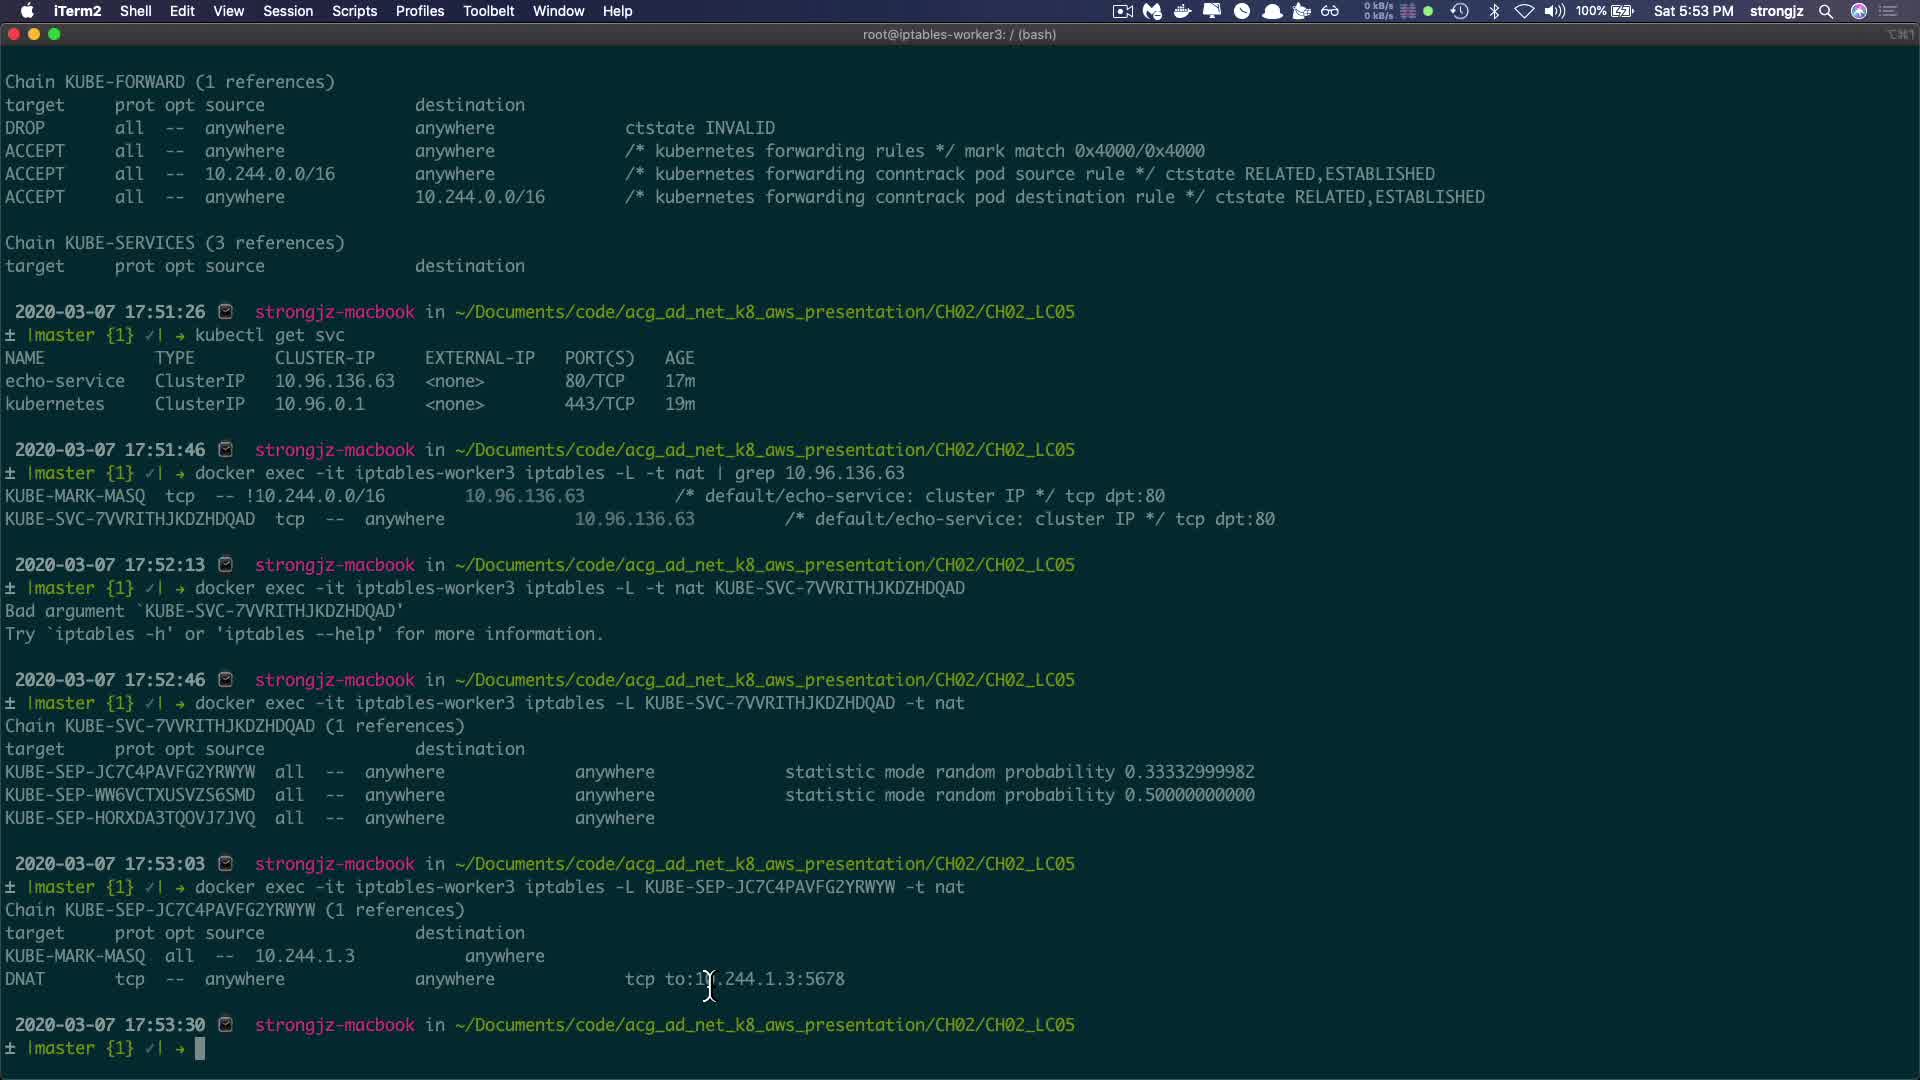The width and height of the screenshot is (1920, 1080).
Task: Open the Notification Center icon
Action: click(1888, 11)
